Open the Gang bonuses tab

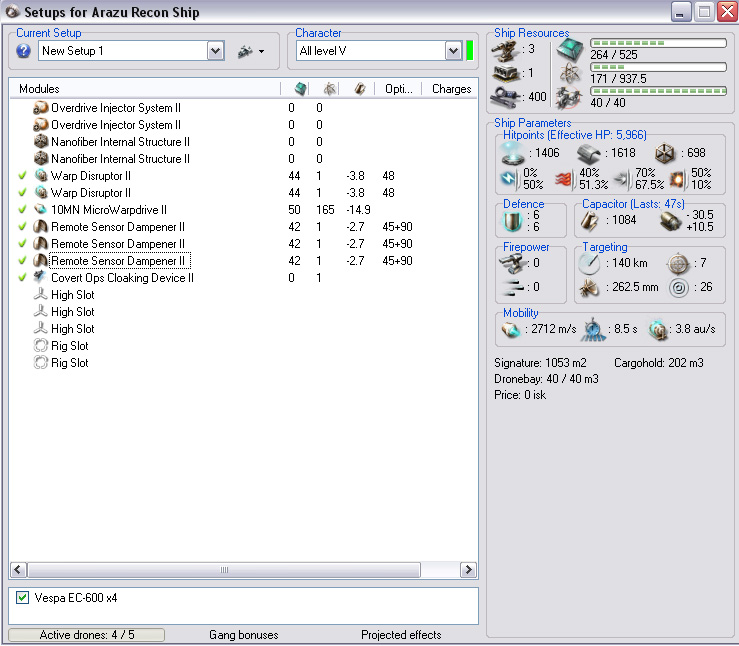coord(244,635)
